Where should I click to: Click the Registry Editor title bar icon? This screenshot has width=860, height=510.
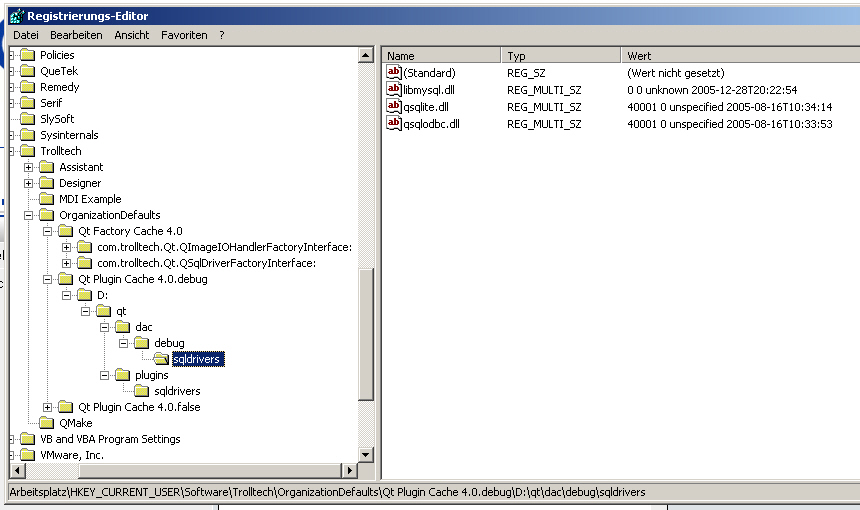point(17,16)
